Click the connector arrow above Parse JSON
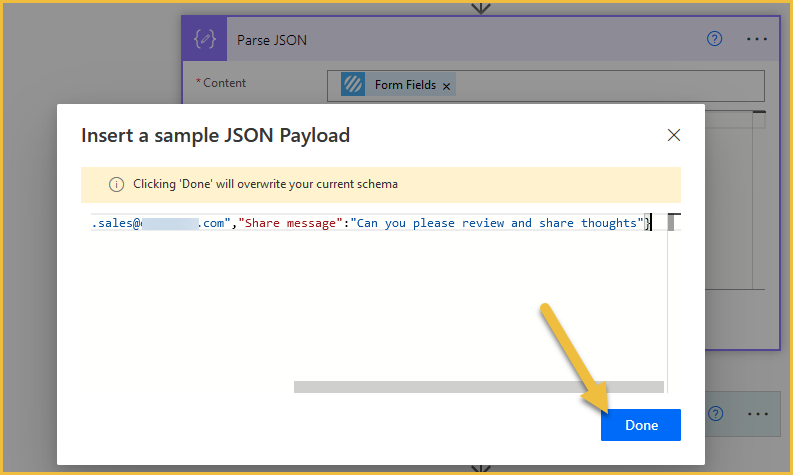Image resolution: width=793 pixels, height=475 pixels. (x=480, y=8)
